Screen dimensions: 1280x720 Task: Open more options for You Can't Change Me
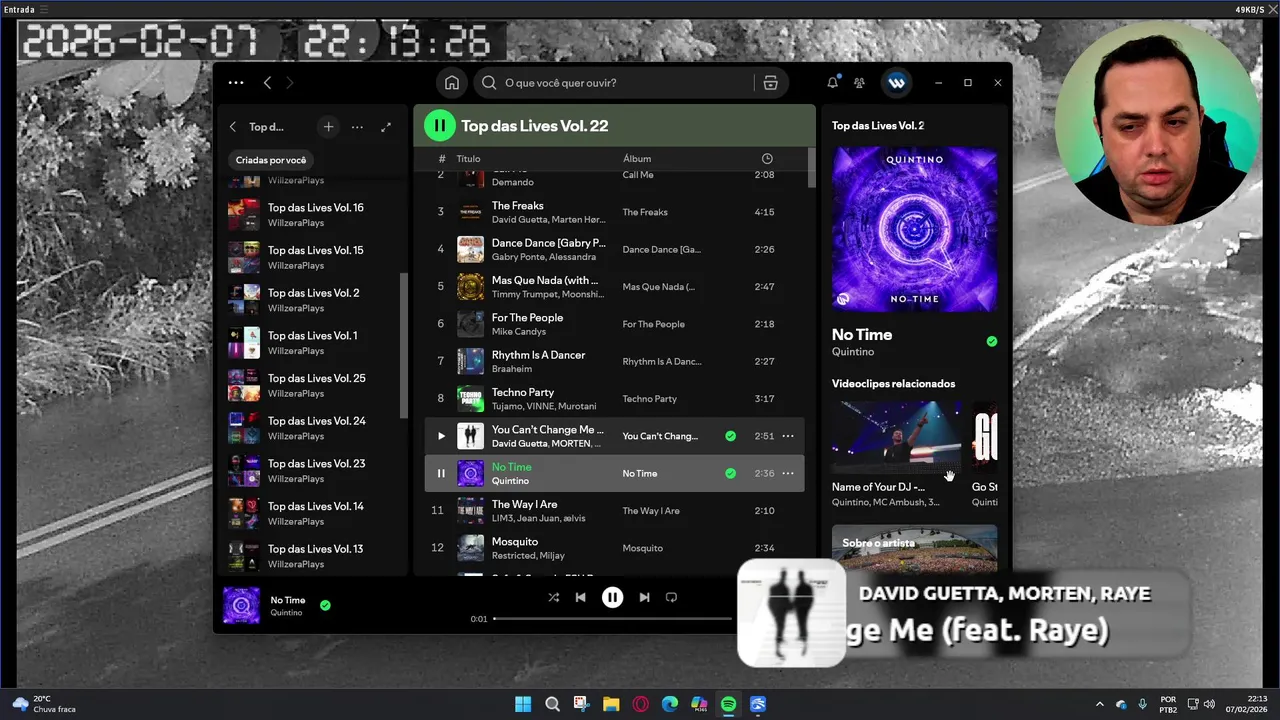[x=788, y=436]
